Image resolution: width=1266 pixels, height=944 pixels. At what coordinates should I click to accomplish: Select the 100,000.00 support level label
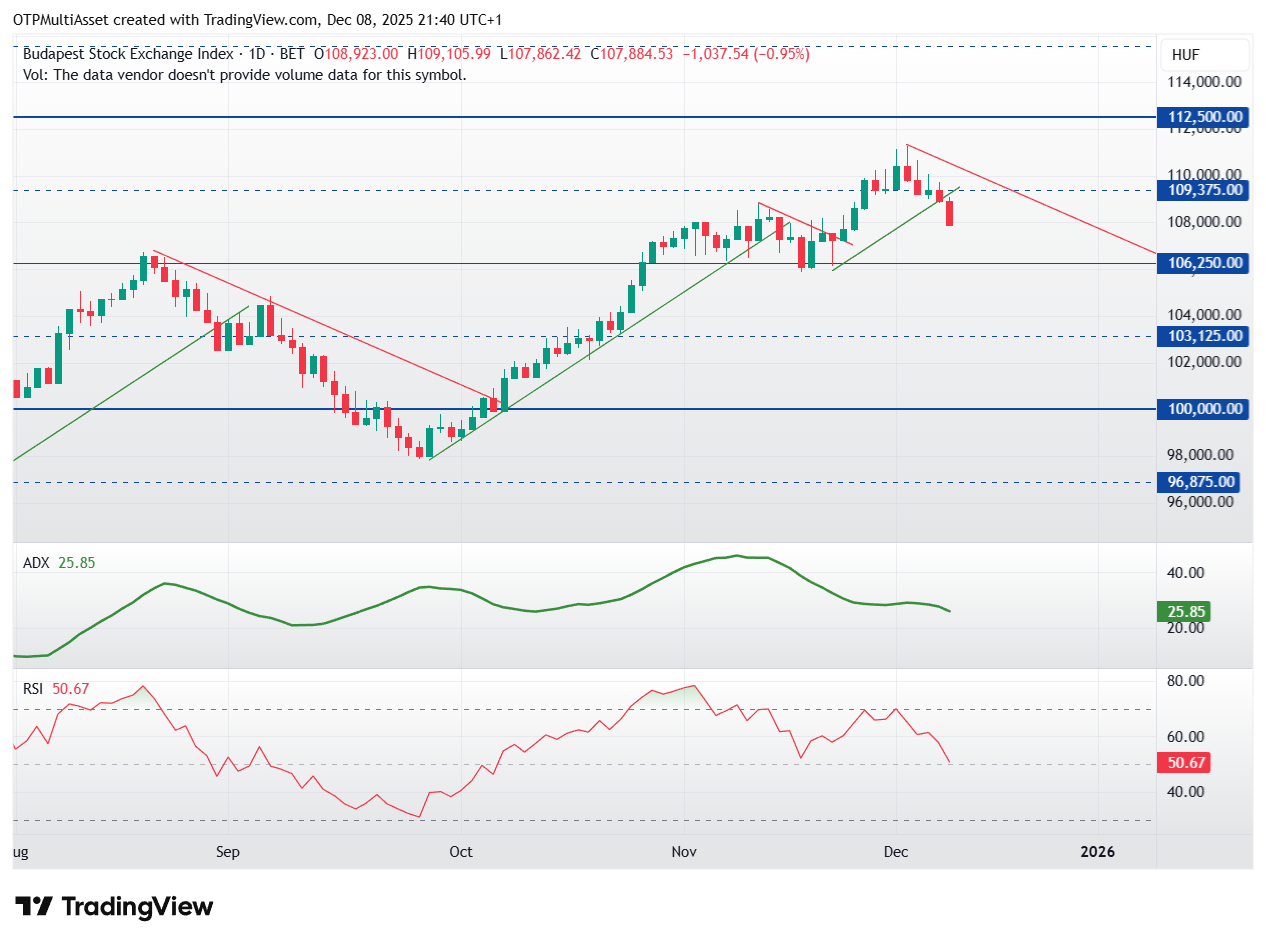pos(1202,409)
